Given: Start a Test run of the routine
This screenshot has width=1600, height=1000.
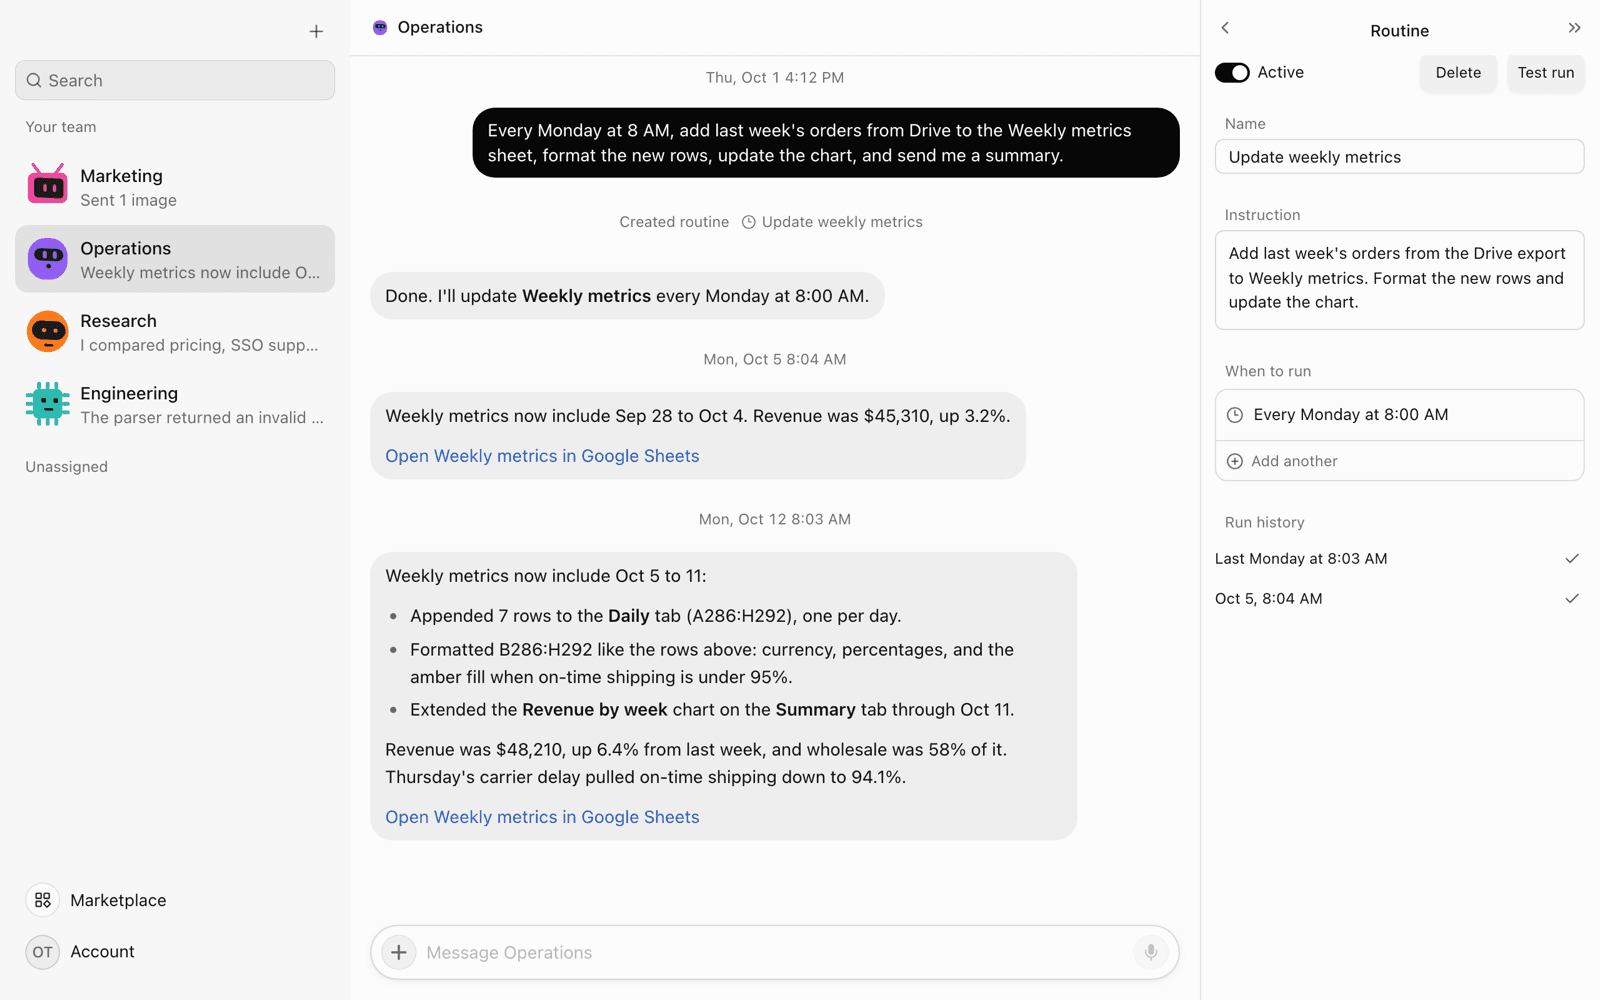Looking at the screenshot, I should pos(1545,73).
